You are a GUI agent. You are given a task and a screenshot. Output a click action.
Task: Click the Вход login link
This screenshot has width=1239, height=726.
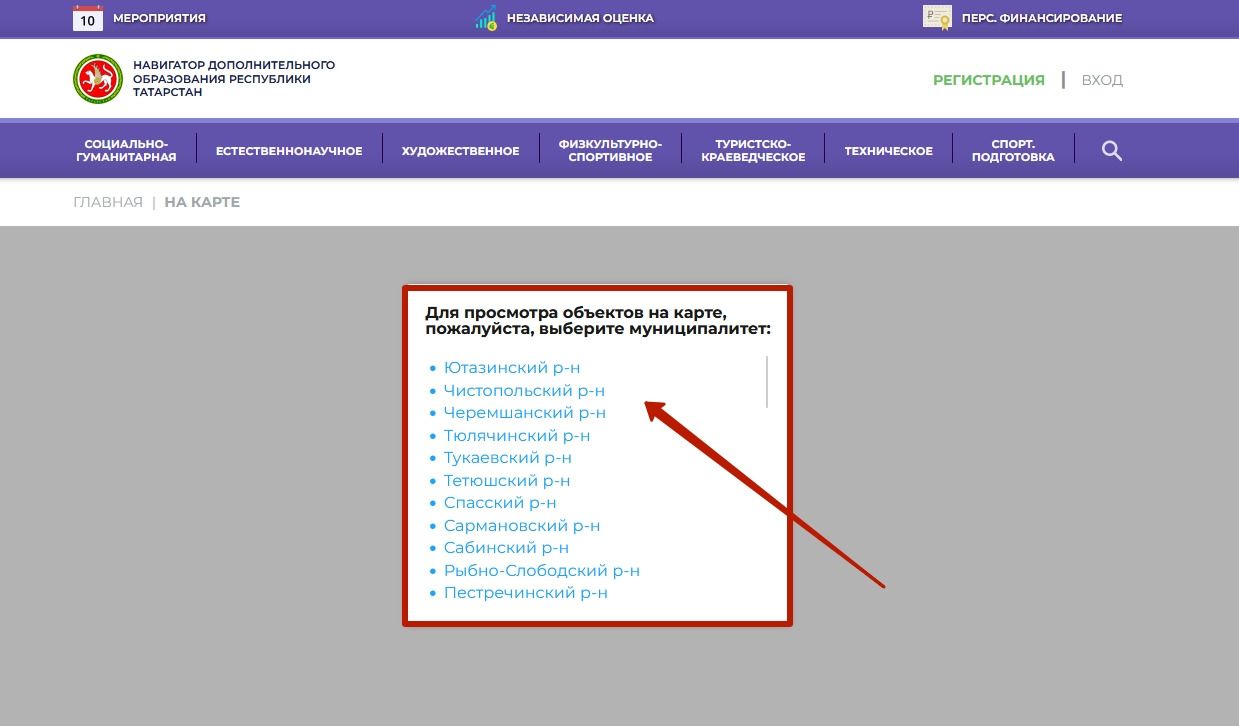(1102, 80)
